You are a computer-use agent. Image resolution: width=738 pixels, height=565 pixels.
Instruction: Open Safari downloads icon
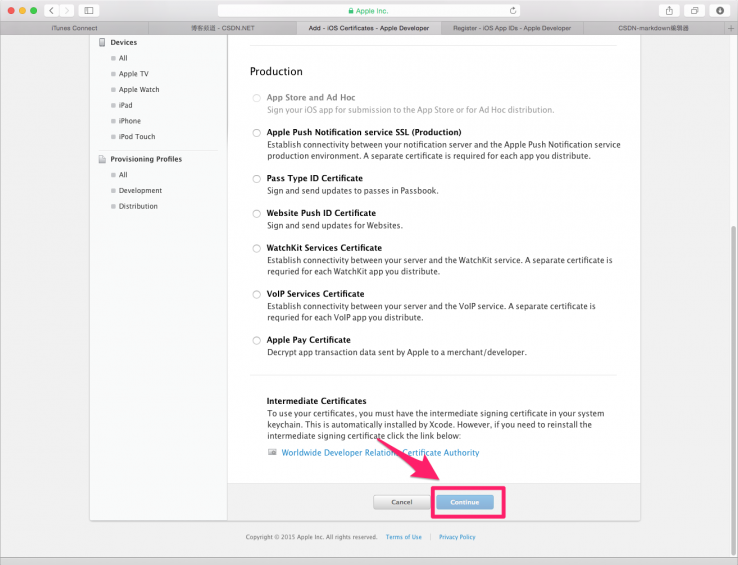click(720, 10)
